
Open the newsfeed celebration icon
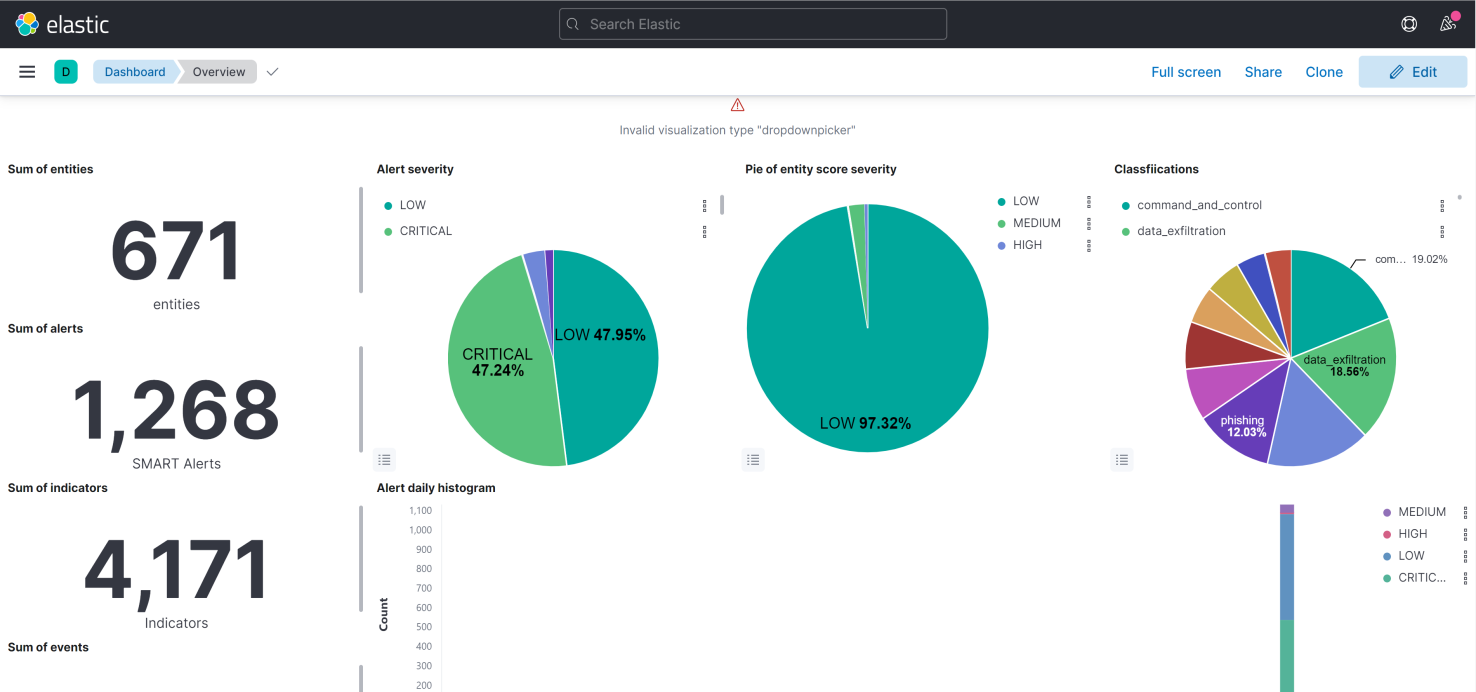[1448, 24]
